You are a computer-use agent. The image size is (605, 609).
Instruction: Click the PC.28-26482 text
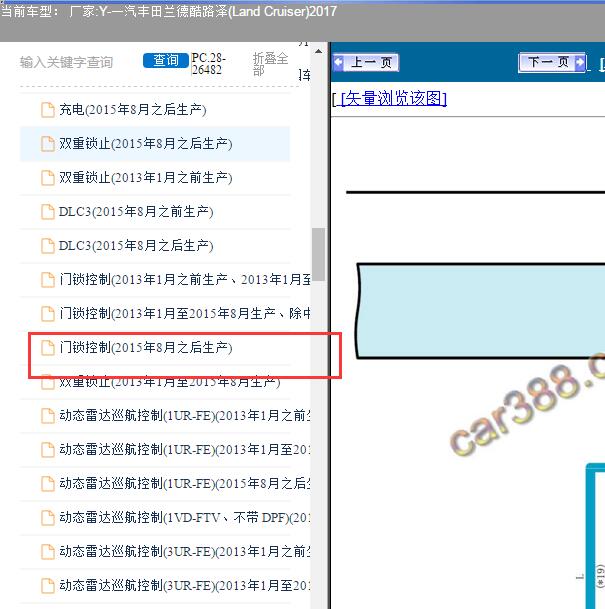click(x=208, y=64)
